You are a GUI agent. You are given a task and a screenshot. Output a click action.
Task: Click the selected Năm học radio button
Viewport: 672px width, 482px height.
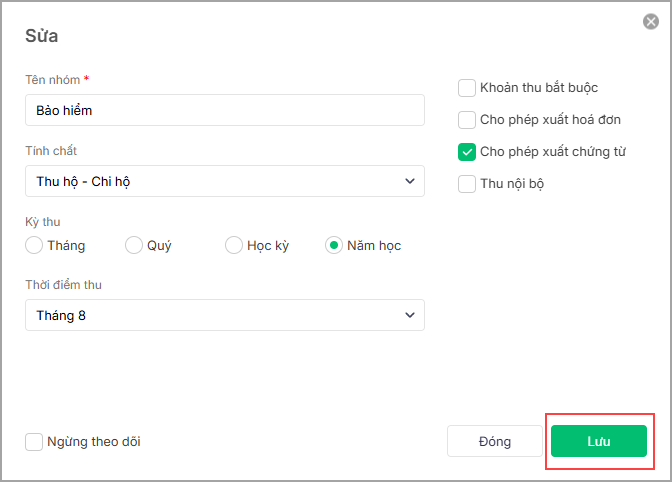coord(334,245)
